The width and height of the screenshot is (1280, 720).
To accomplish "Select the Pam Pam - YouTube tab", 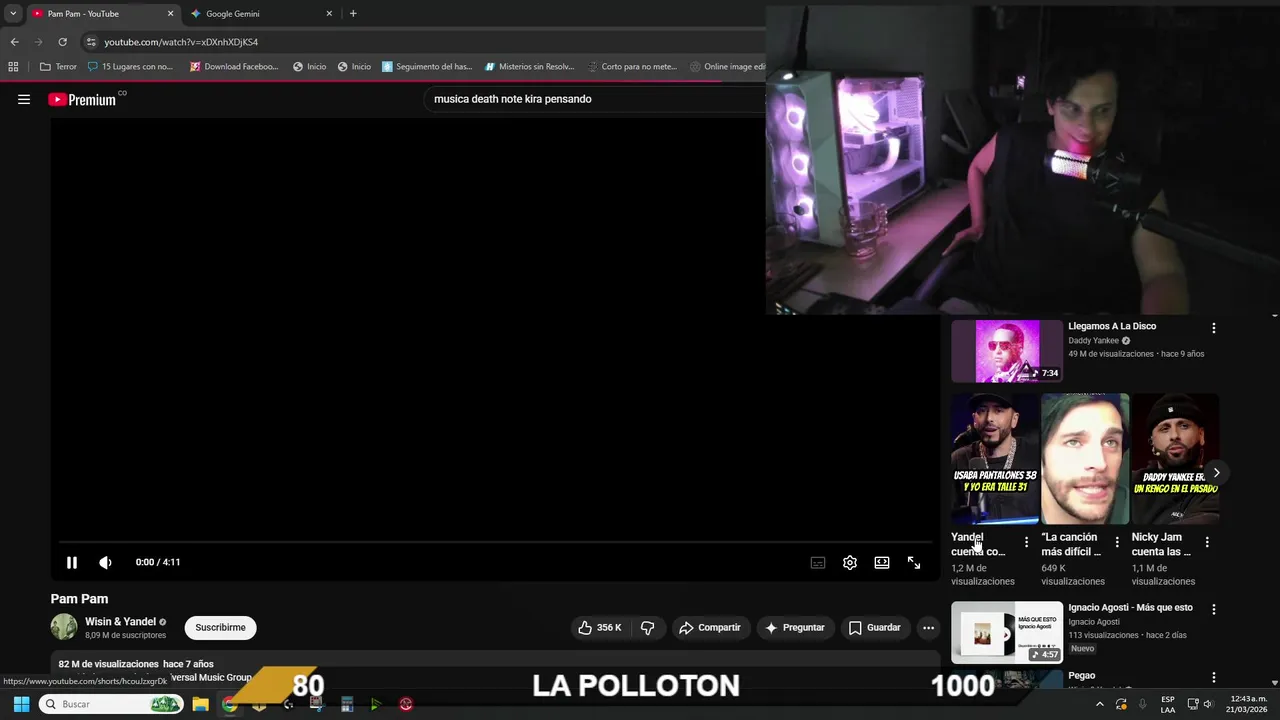I will tap(83, 14).
